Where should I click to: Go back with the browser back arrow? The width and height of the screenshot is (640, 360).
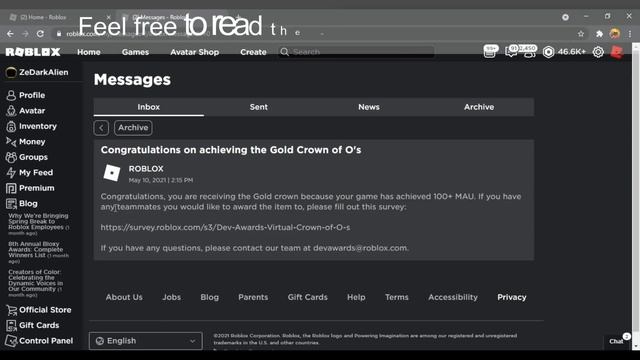point(10,34)
